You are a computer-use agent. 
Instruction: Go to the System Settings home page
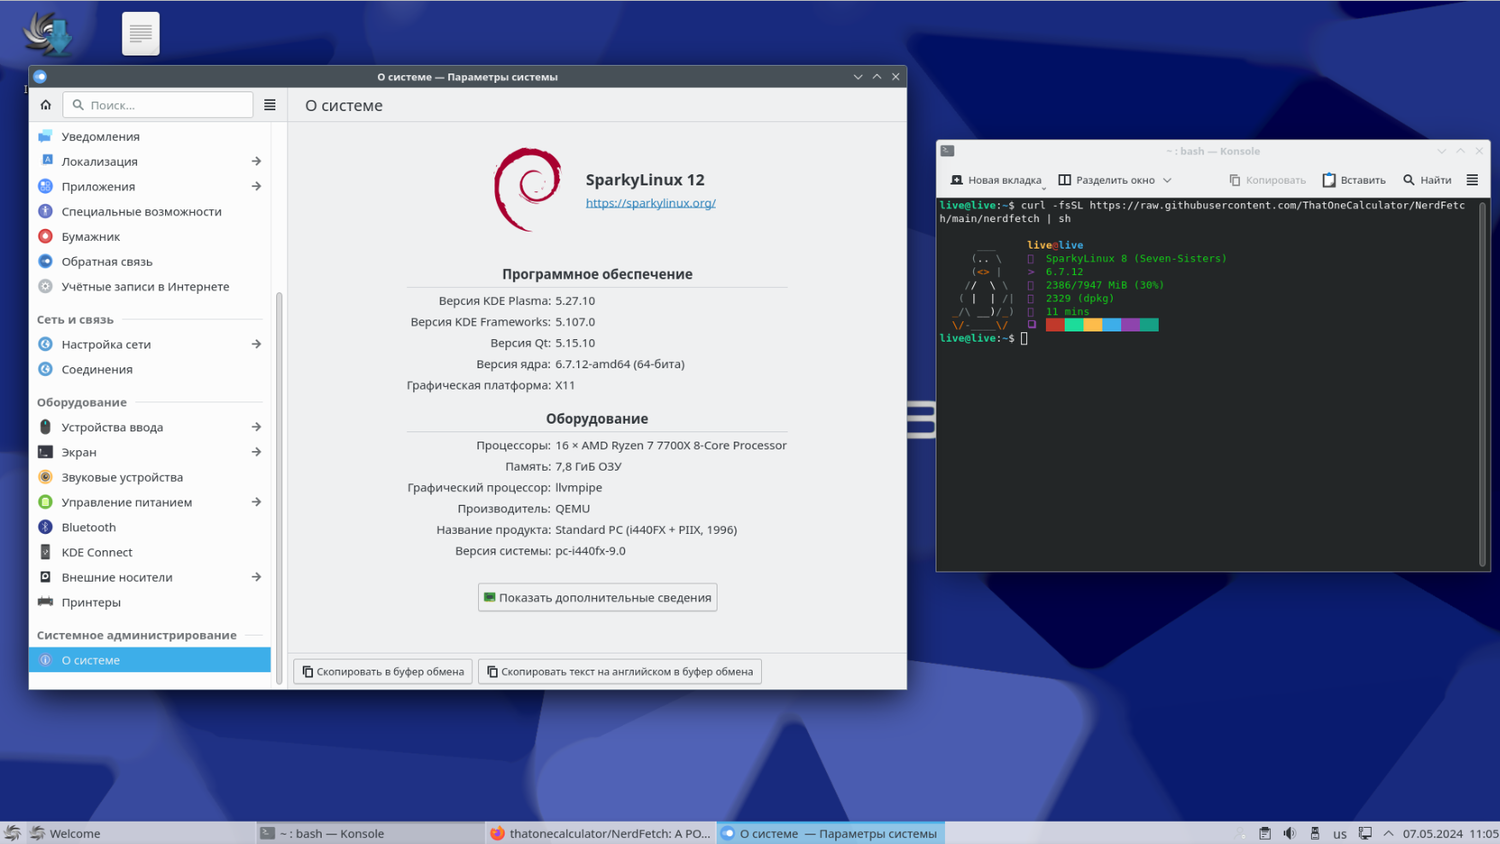pos(45,105)
